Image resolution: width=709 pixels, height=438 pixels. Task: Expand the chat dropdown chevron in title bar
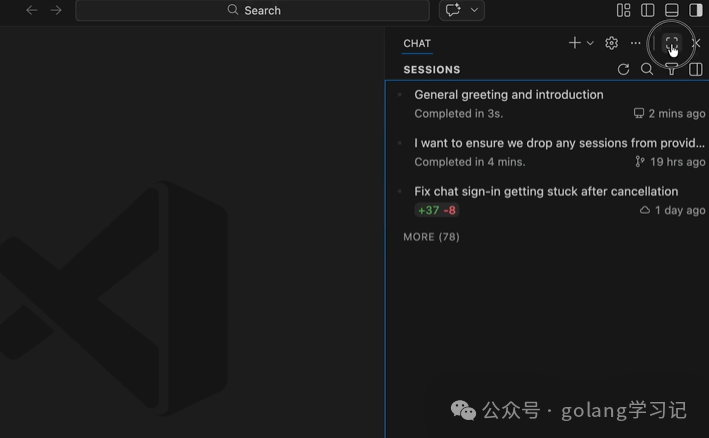(x=474, y=10)
